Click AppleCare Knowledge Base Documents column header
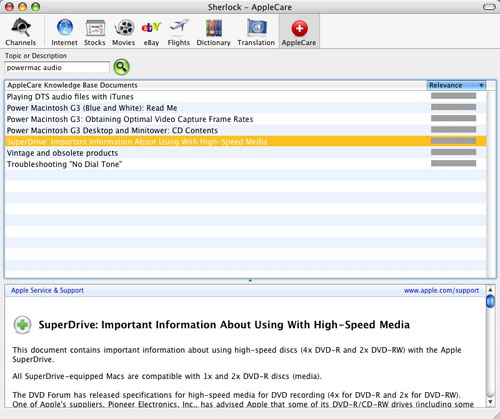The width and height of the screenshot is (500, 419). (215, 85)
